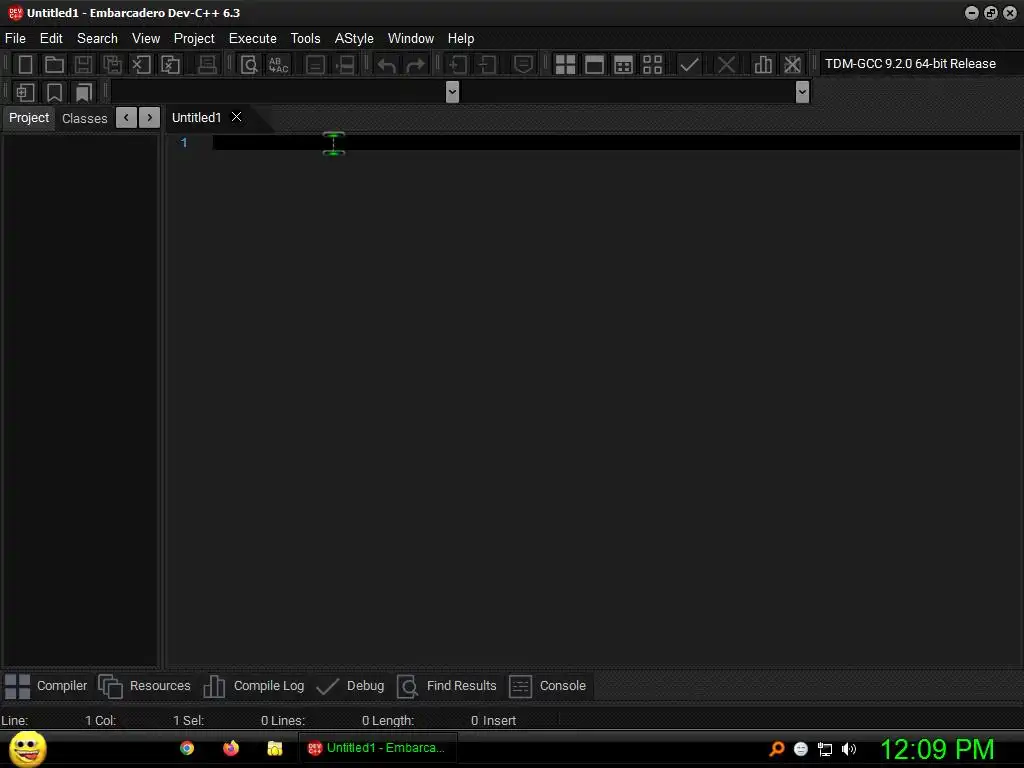
Task: Open the Help menu
Action: click(x=461, y=39)
